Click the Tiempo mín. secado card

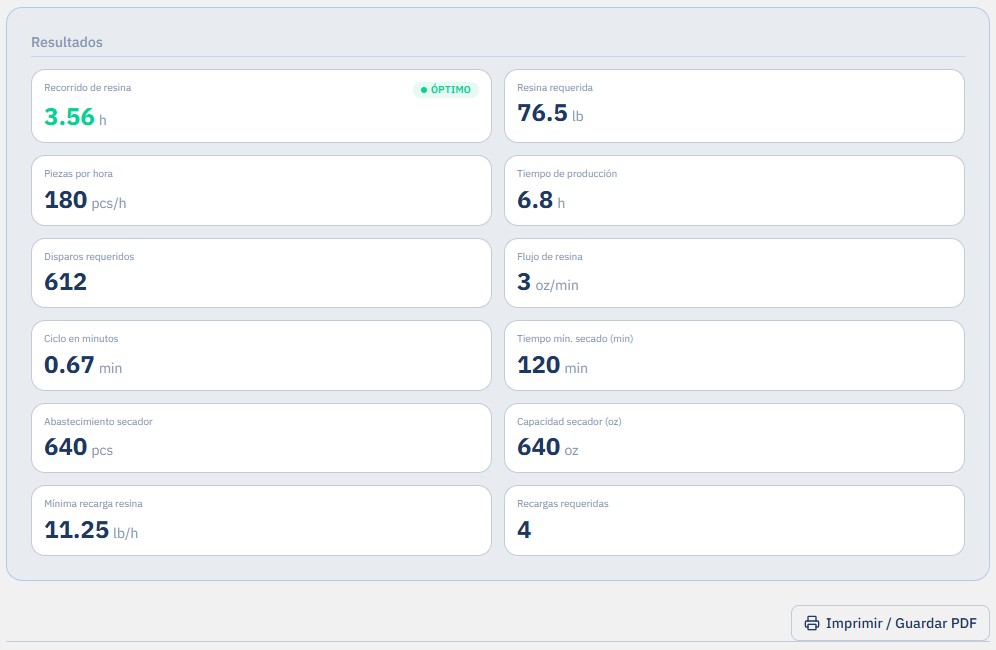(734, 356)
